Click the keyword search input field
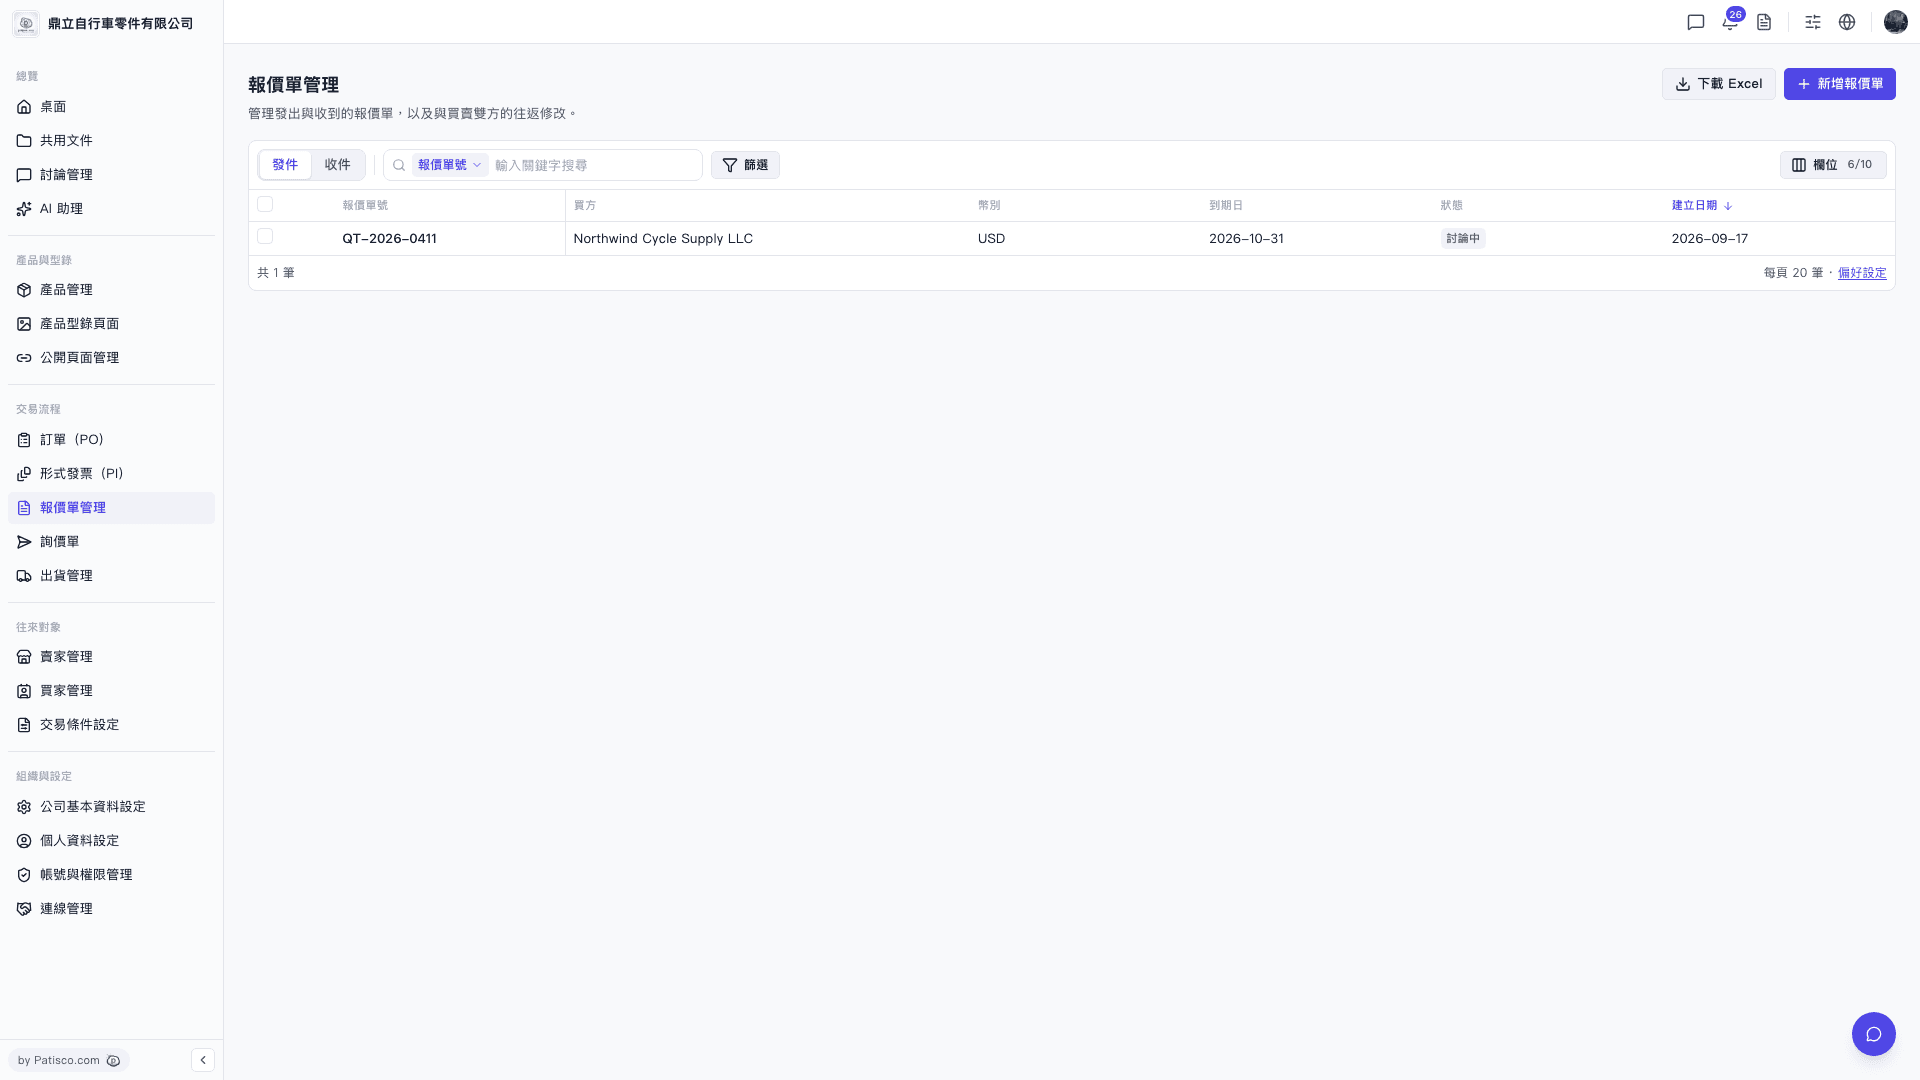The width and height of the screenshot is (1920, 1080). pos(595,165)
